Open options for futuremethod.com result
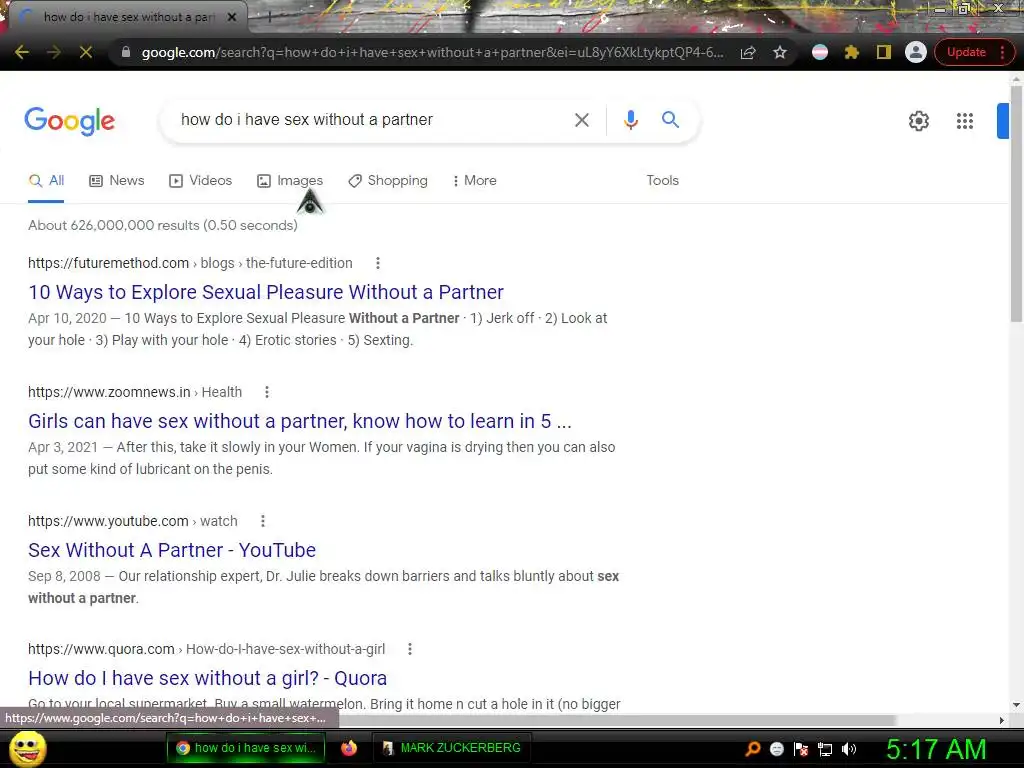The image size is (1024, 768). [377, 263]
